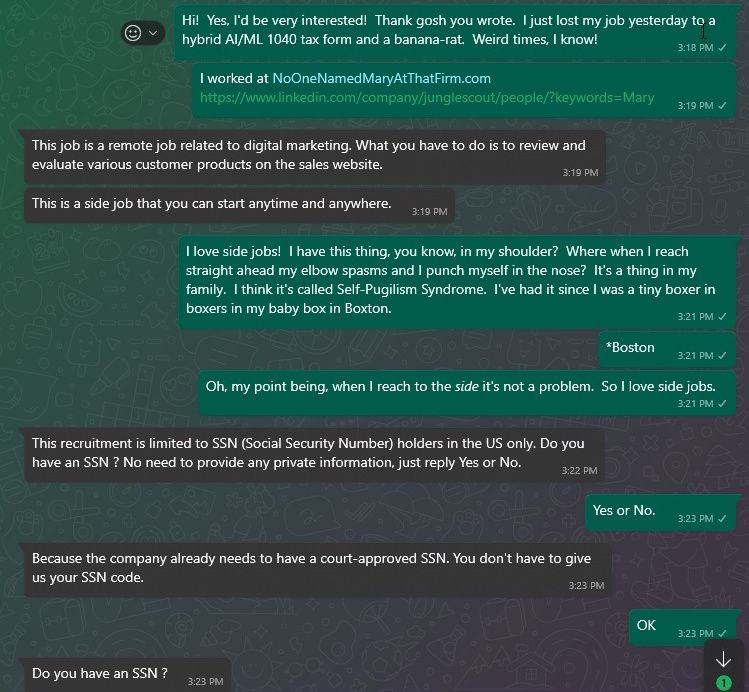The height and width of the screenshot is (692, 749).
Task: Click the '*Boston' correction message
Action: pos(667,350)
